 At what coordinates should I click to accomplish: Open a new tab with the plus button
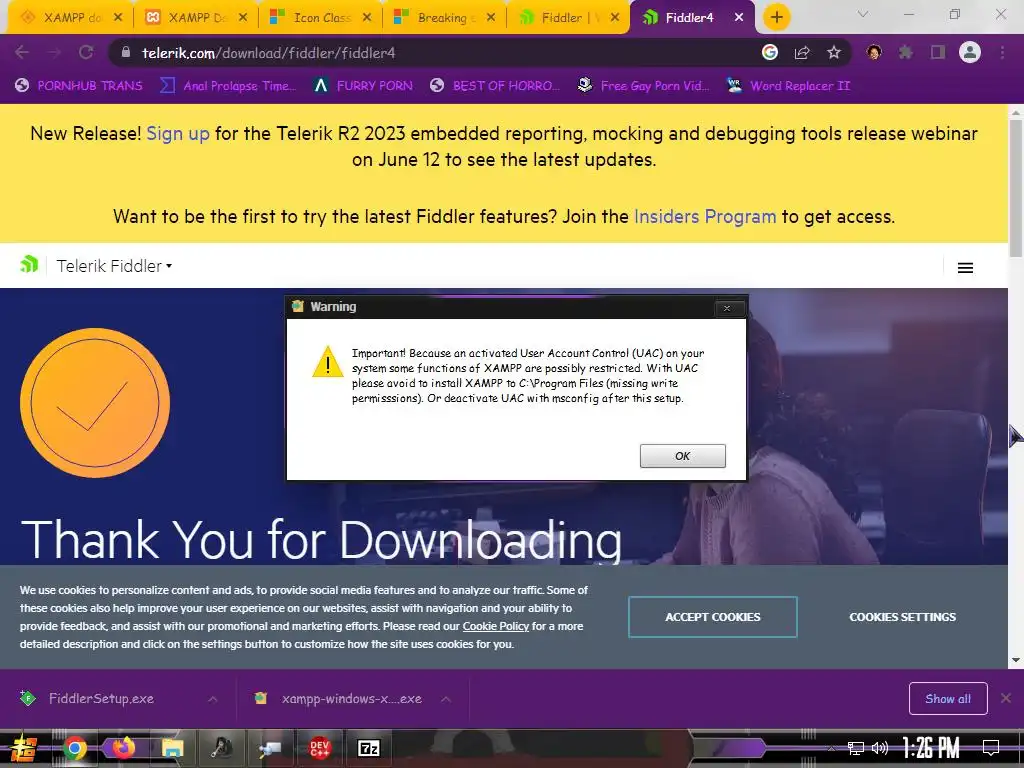pos(776,17)
